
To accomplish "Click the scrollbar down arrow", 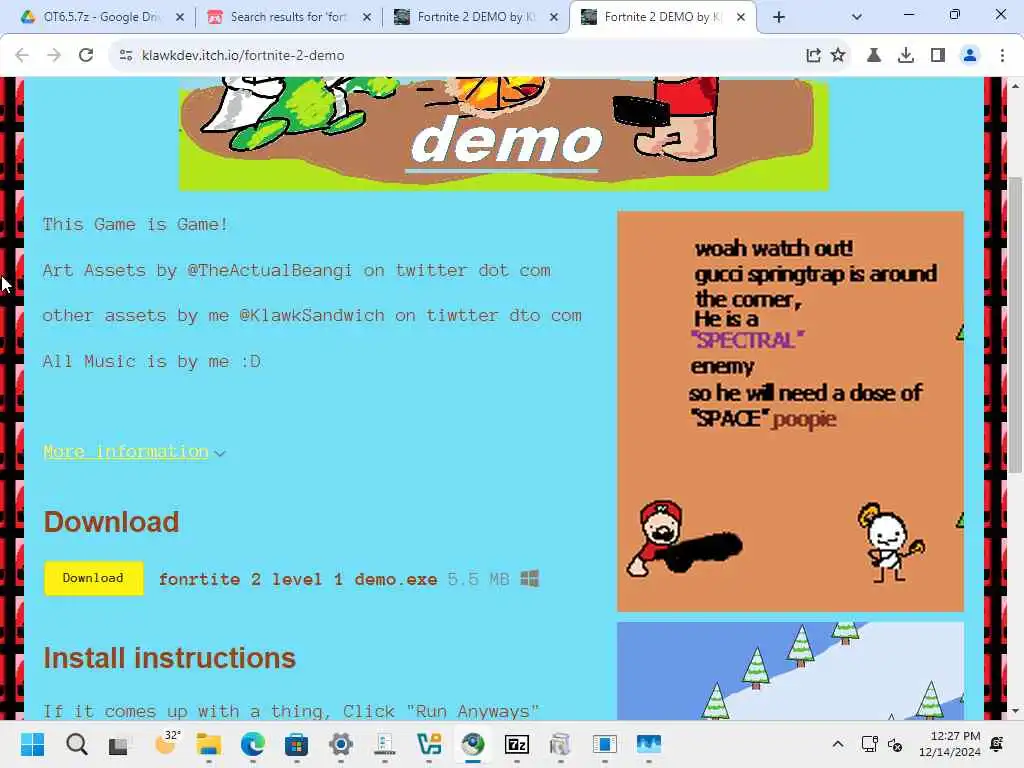I will pyautogui.click(x=1014, y=711).
